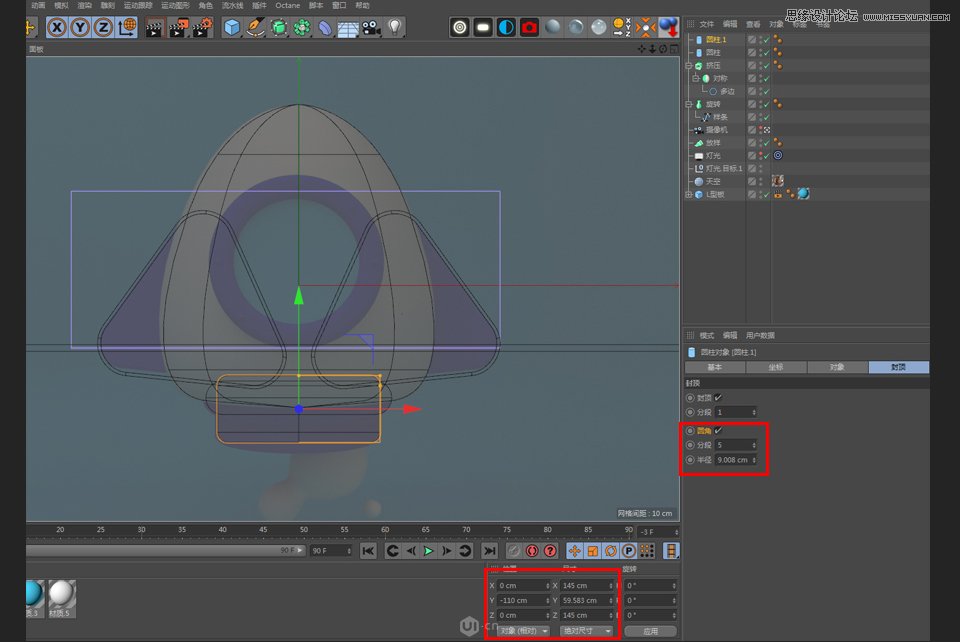This screenshot has height=642, width=960.
Task: Open the Octane menu in the menu bar
Action: tap(288, 5)
